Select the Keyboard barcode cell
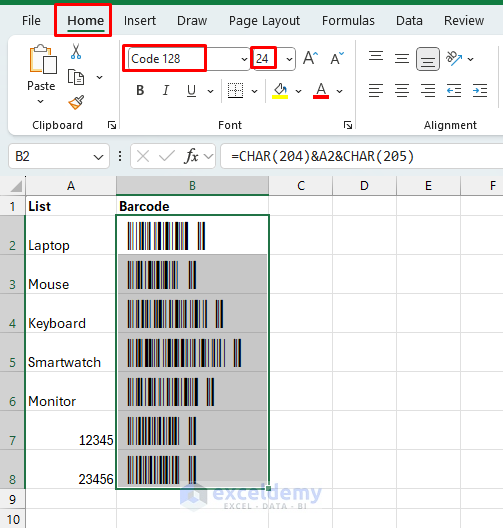The height and width of the screenshot is (528, 503). click(192, 314)
